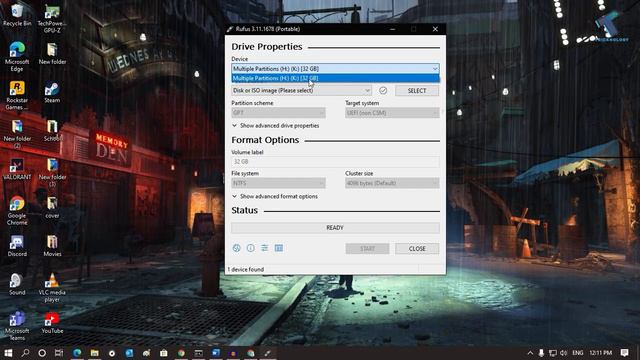Click the checksum checkmark icon beside SELECT
Screen dimensions: 640x360
point(383,90)
